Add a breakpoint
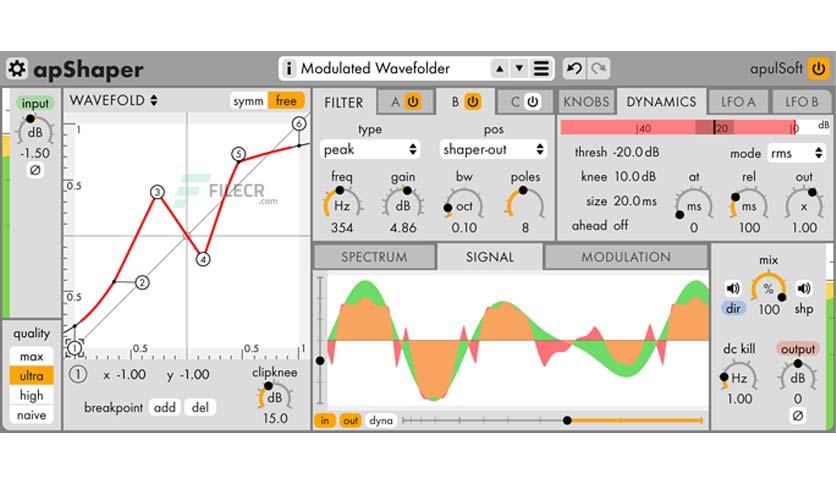836x484 pixels. (x=165, y=408)
